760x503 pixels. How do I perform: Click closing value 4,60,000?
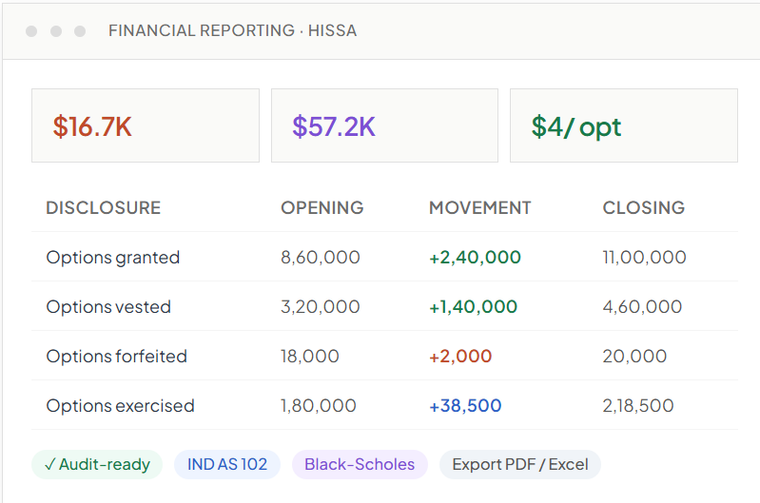point(642,307)
